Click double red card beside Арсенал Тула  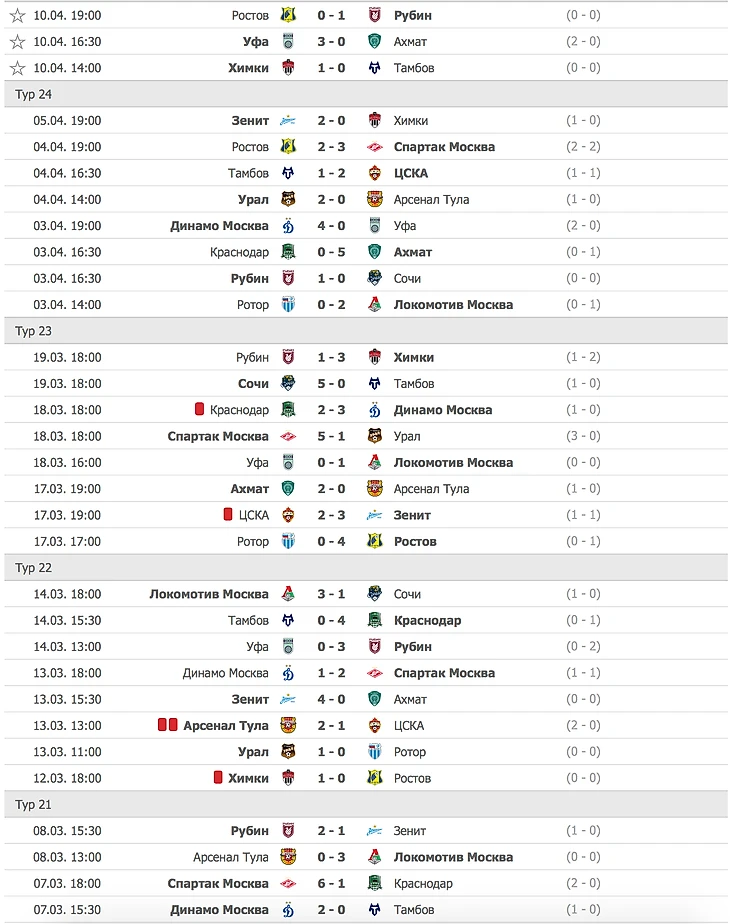pos(167,726)
